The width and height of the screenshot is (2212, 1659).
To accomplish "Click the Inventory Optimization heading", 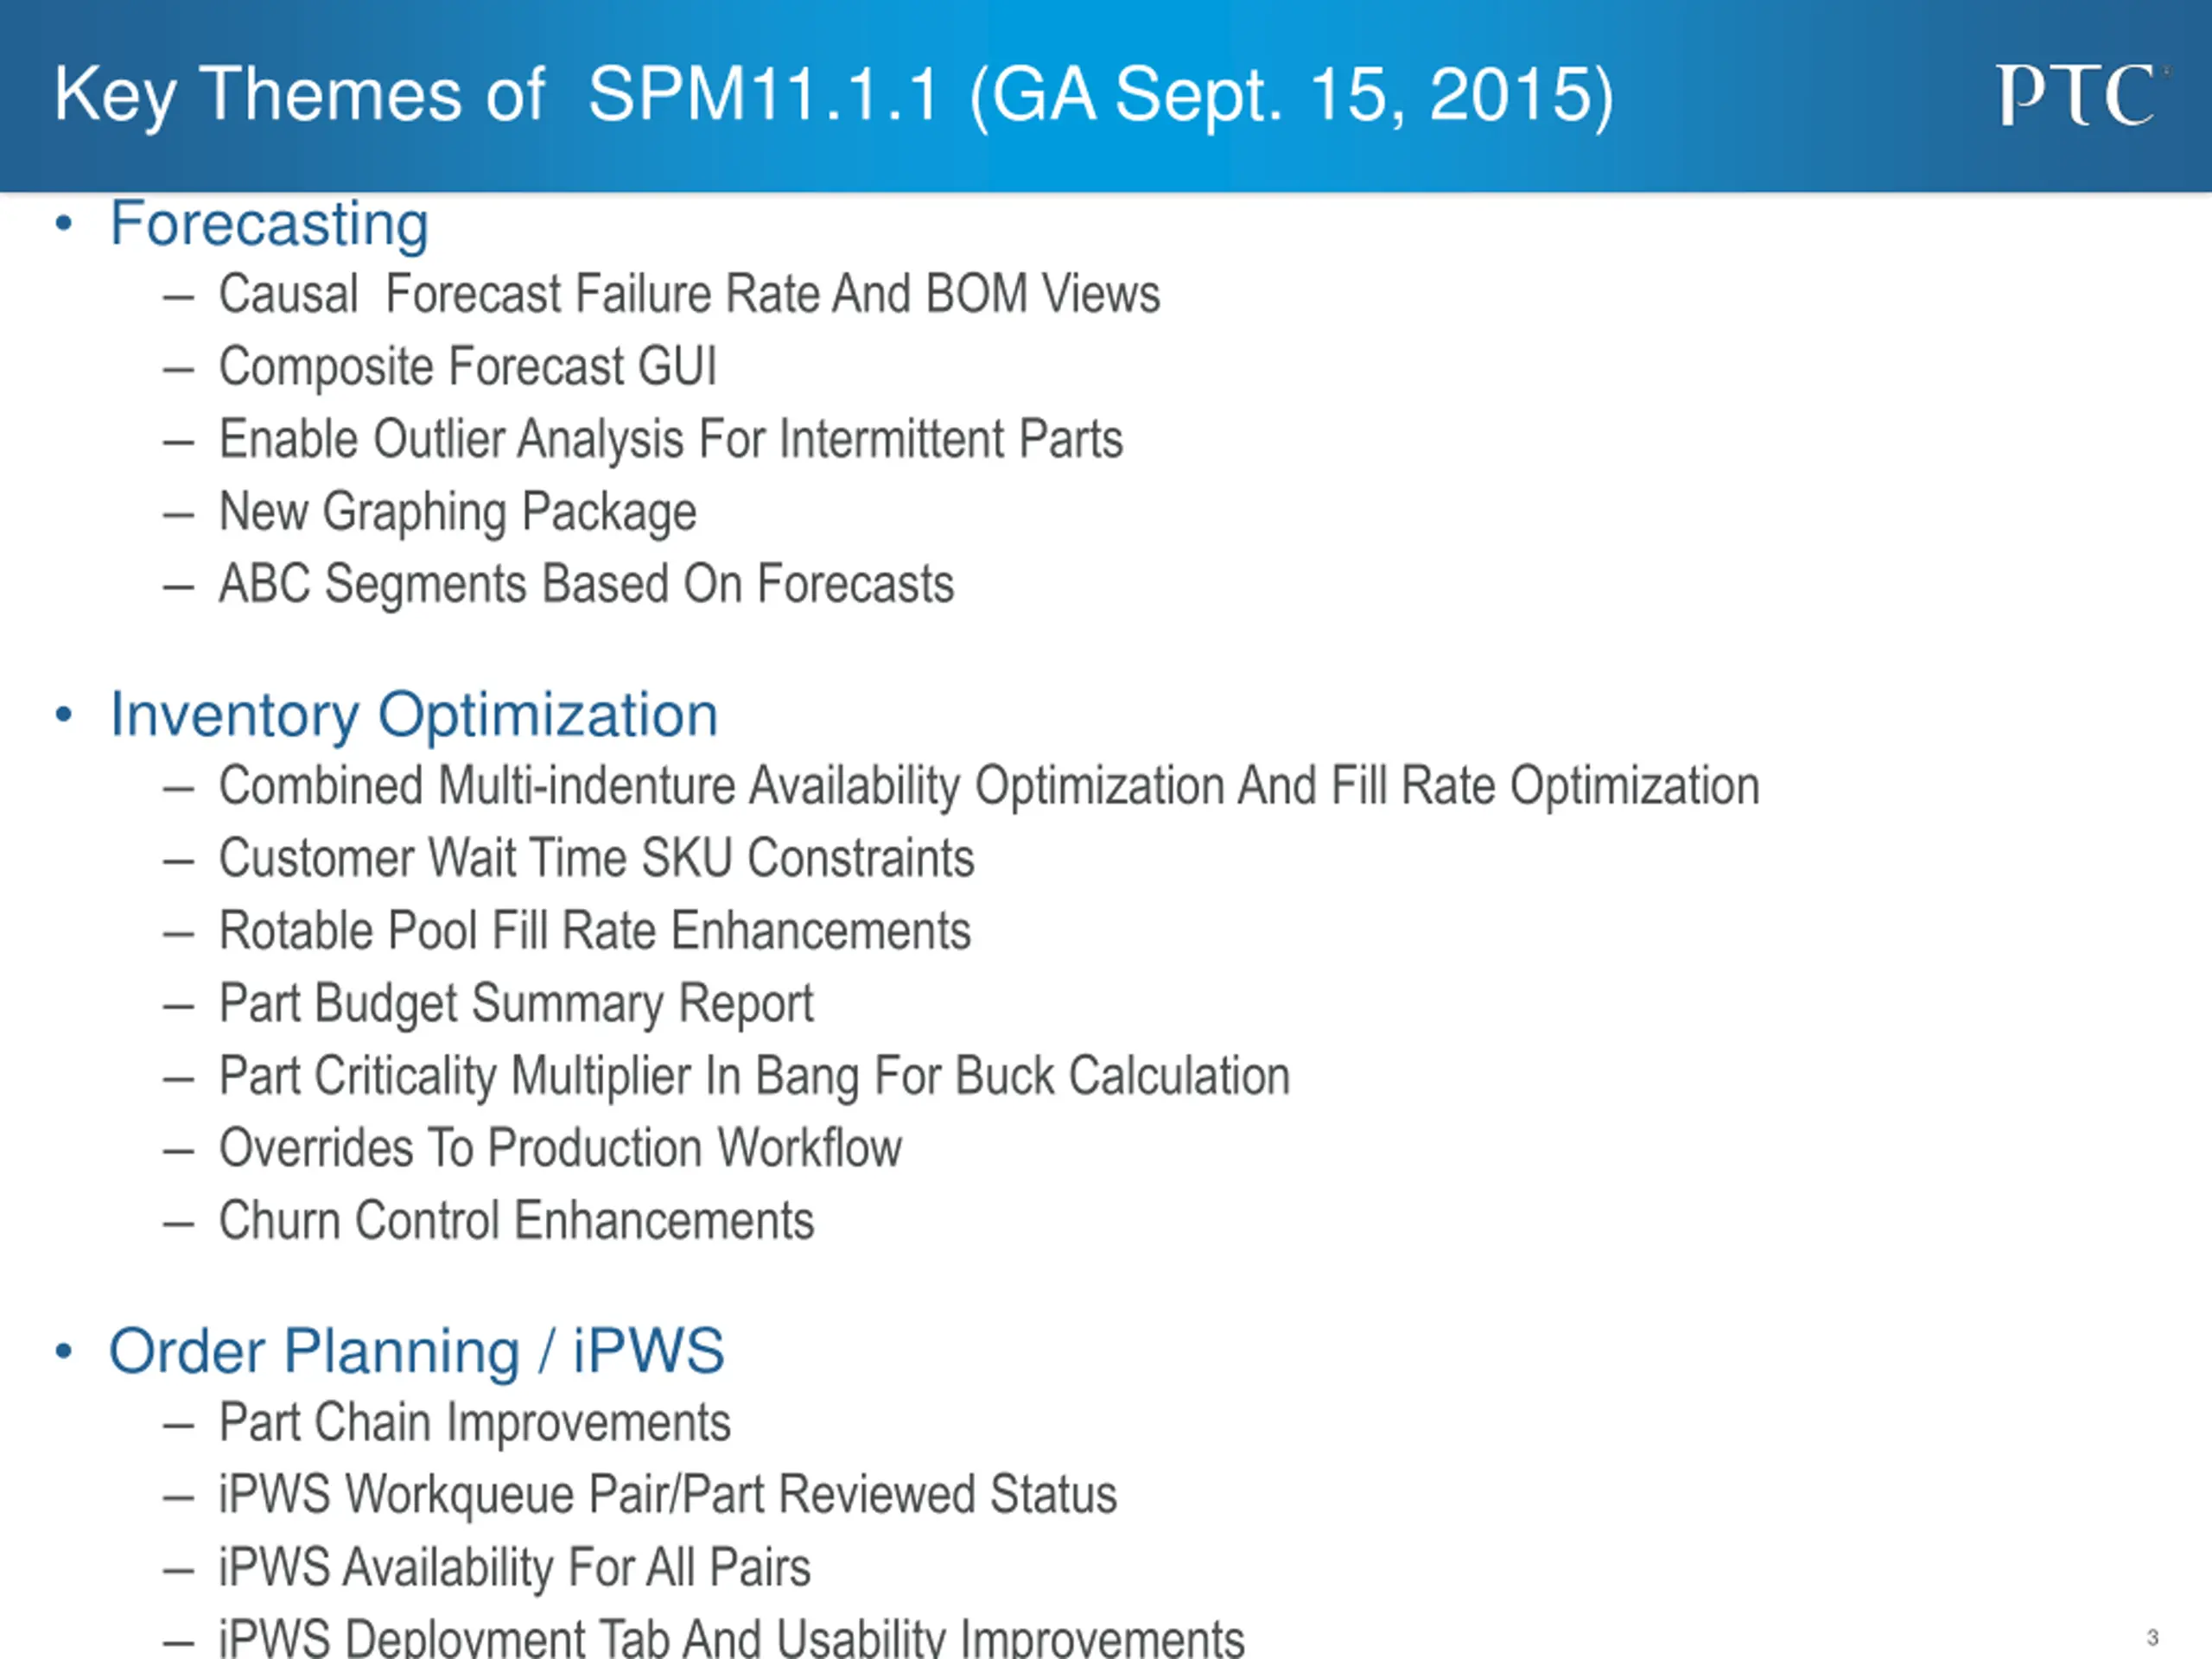I will tap(414, 715).
